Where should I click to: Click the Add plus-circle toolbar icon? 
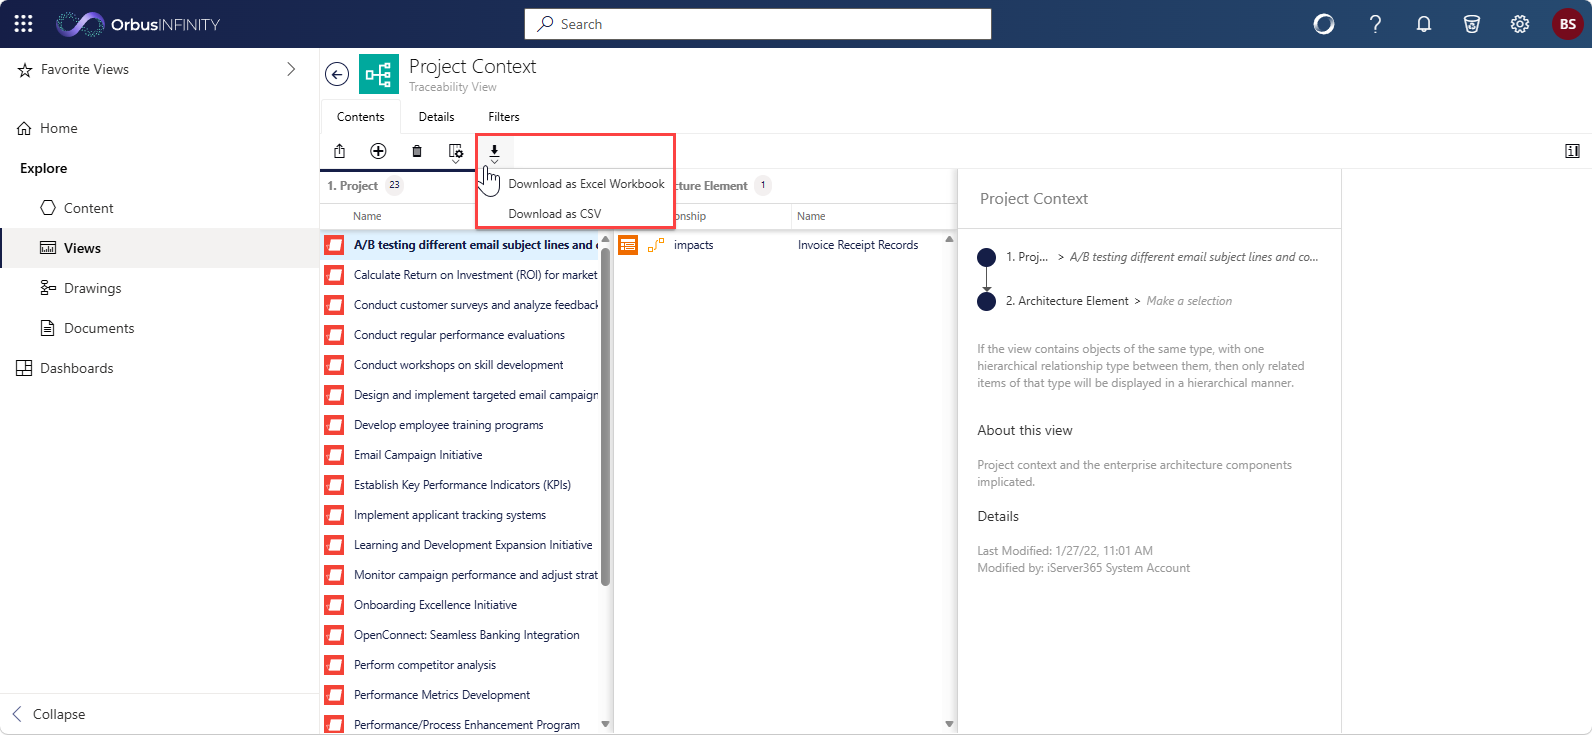[x=378, y=151]
